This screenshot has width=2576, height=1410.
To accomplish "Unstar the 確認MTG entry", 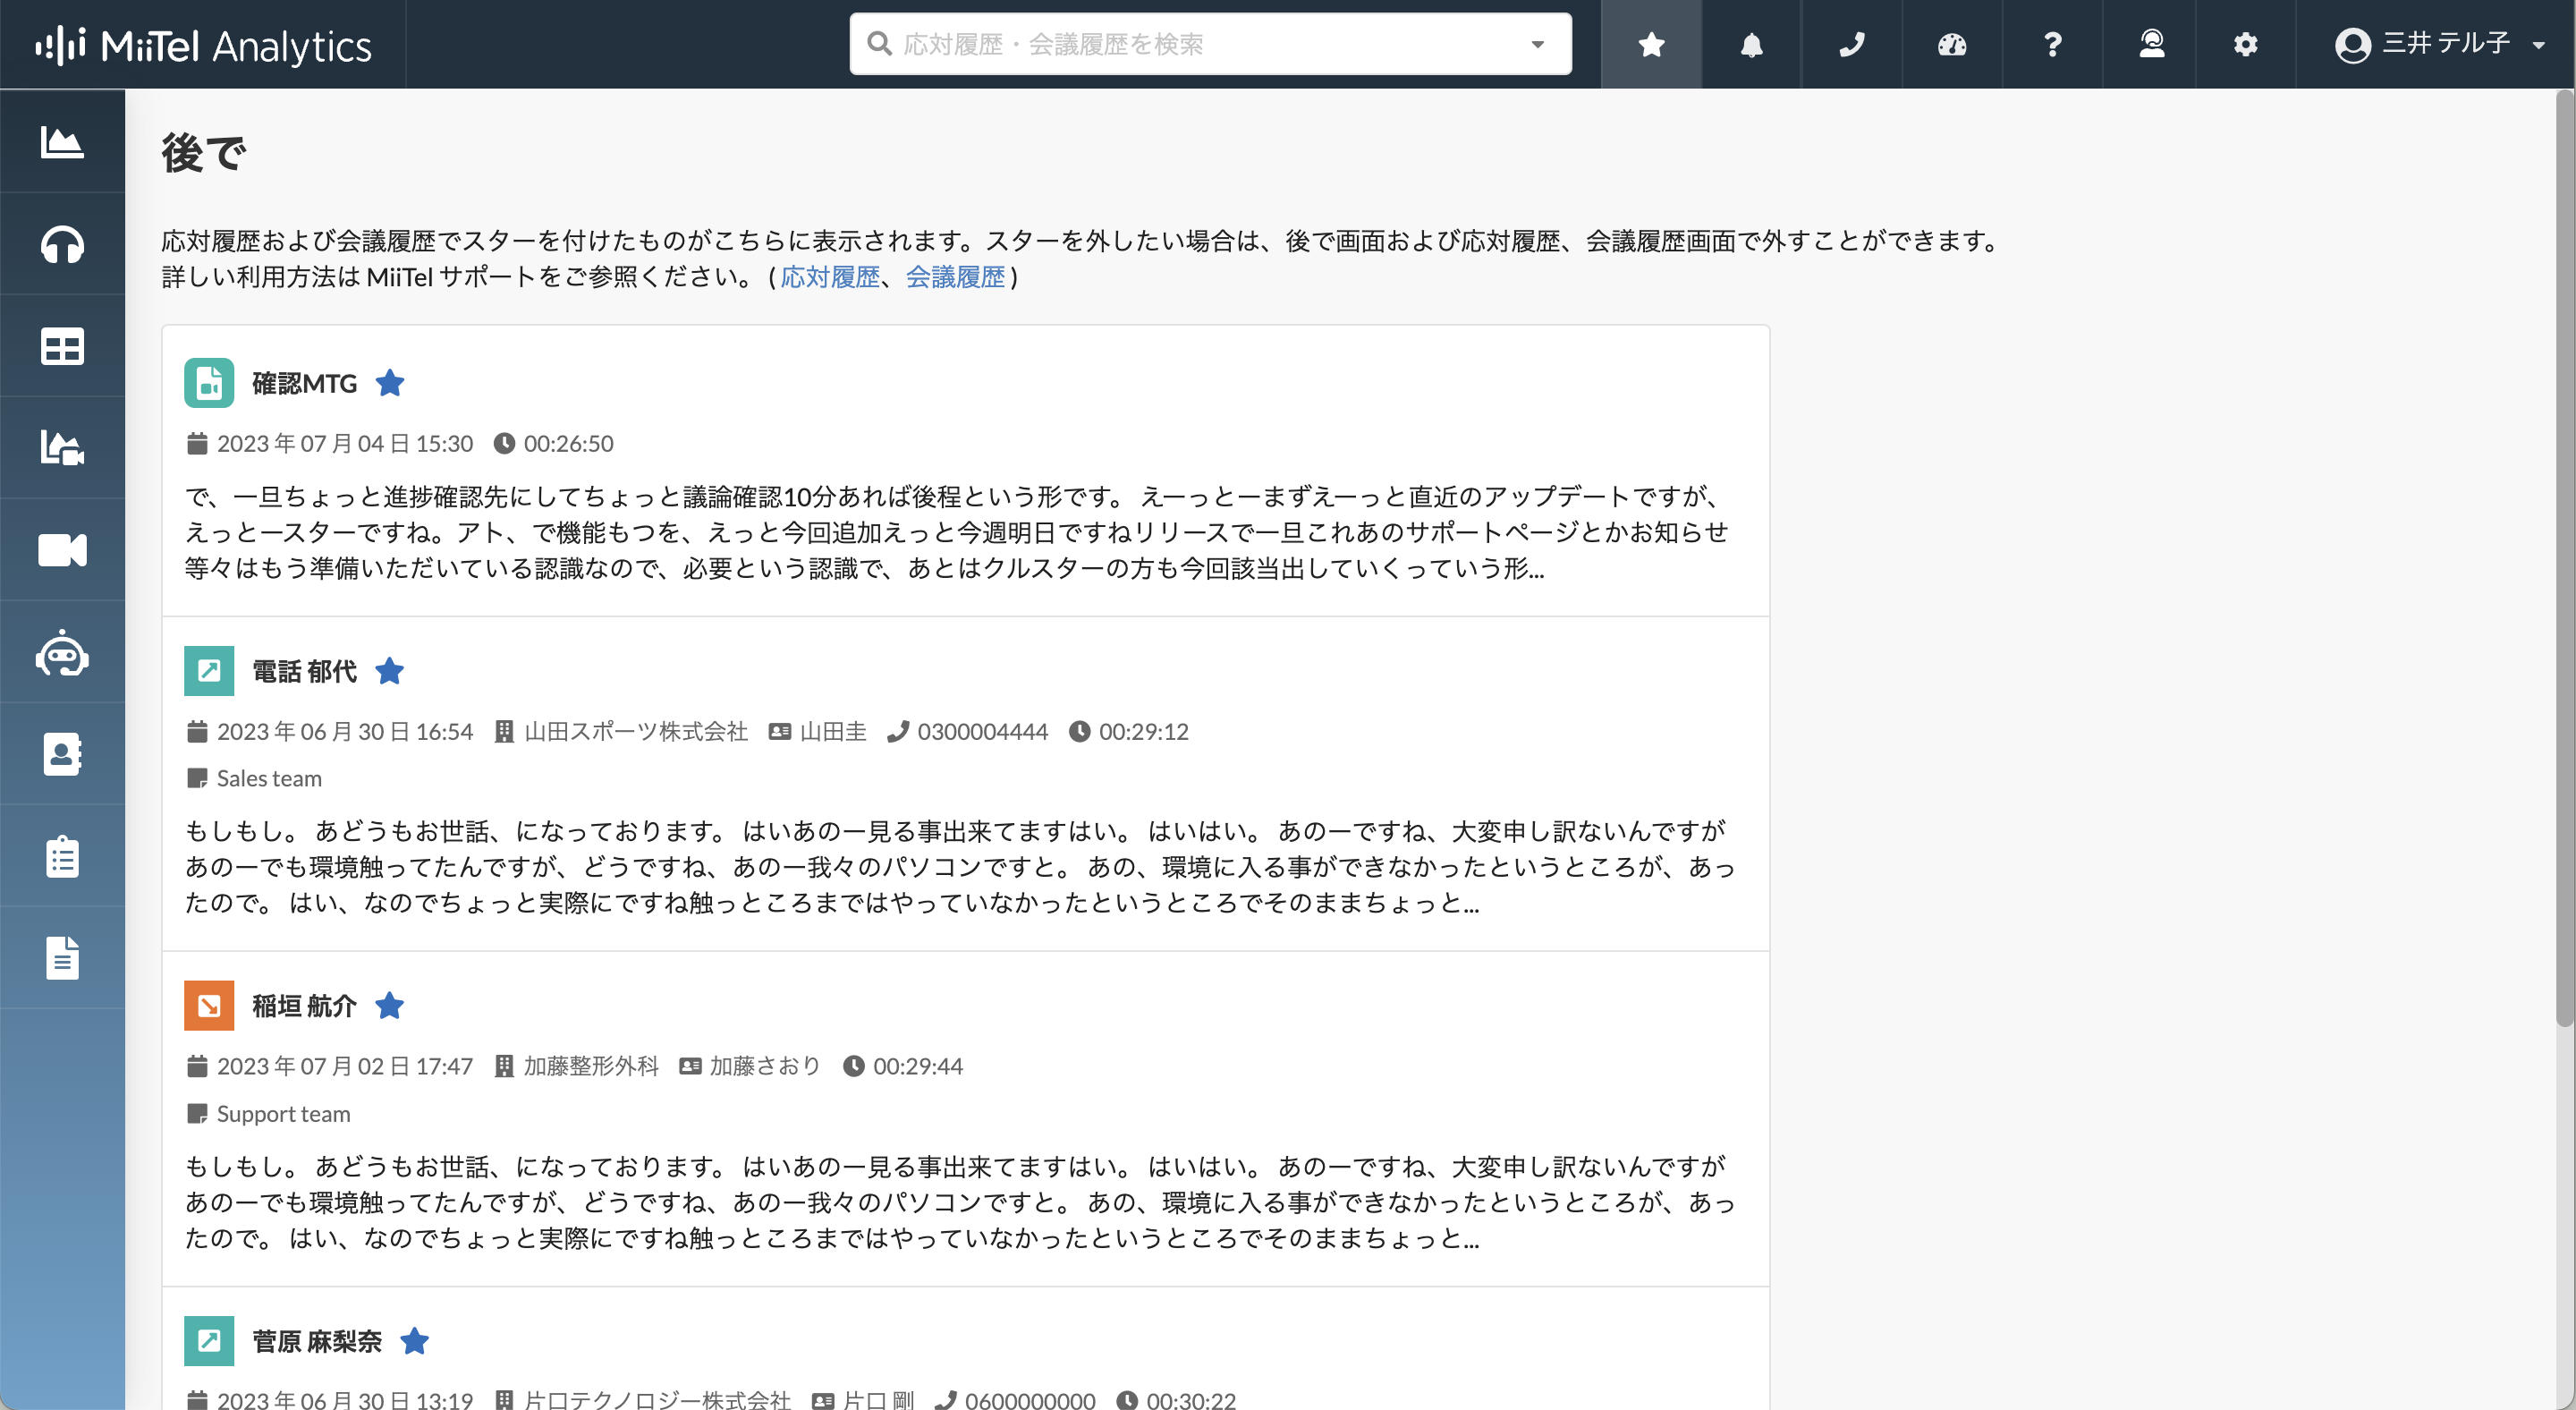I will tap(390, 383).
